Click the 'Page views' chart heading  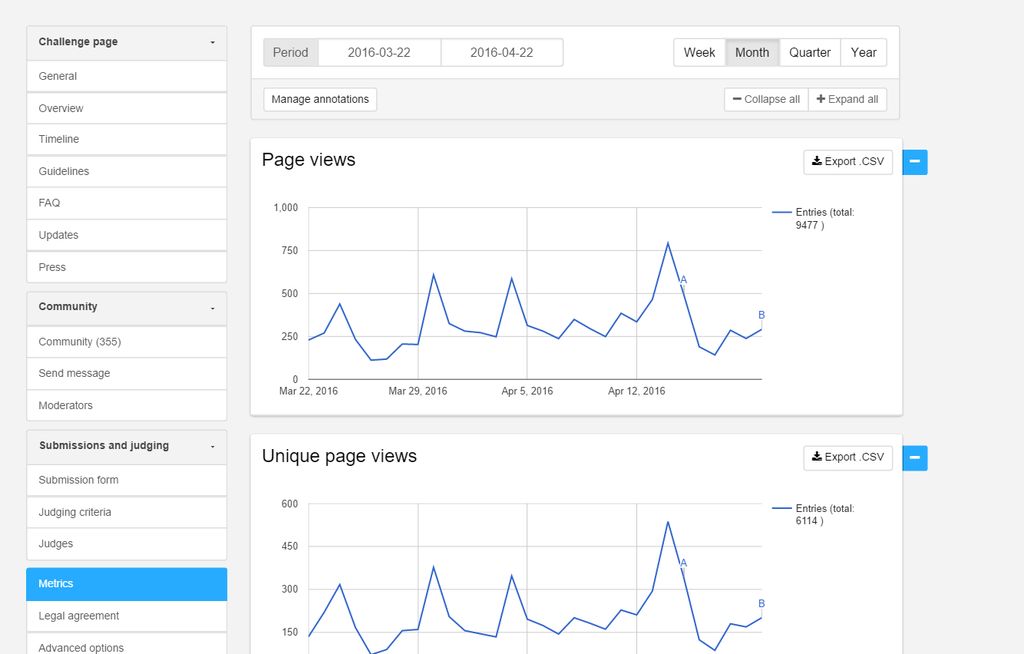click(x=309, y=160)
